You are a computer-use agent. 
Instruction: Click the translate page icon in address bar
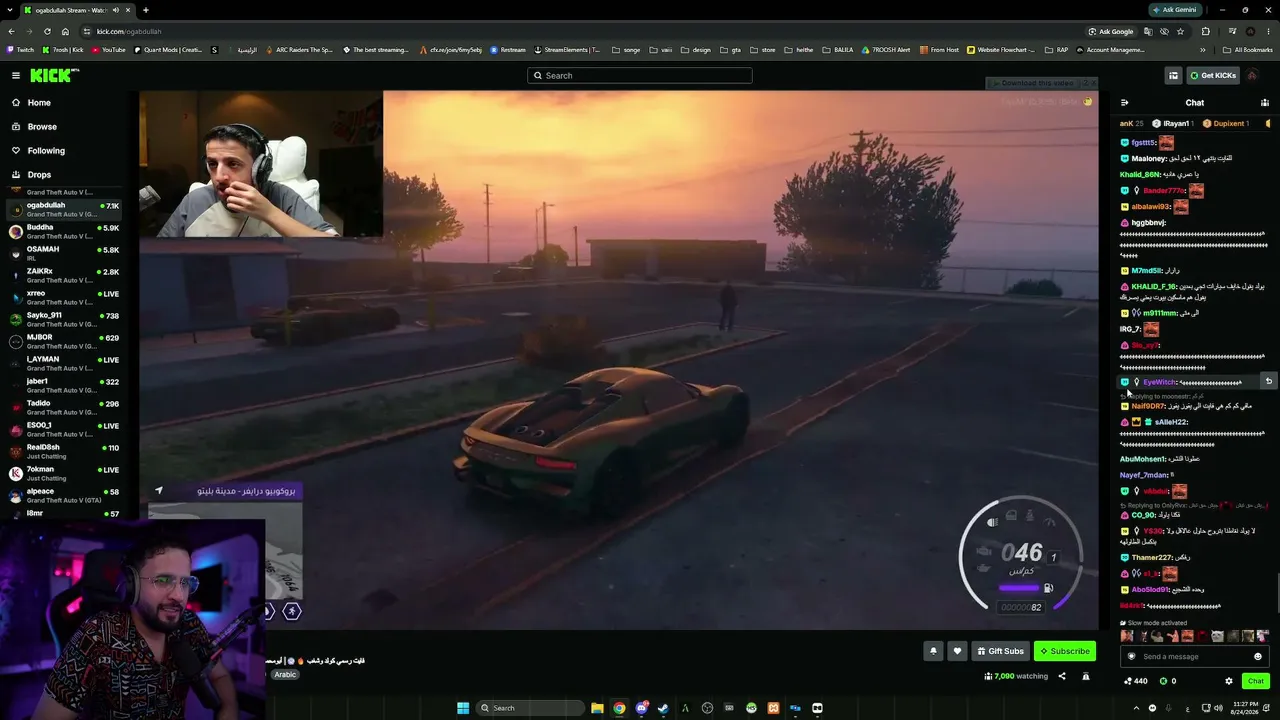(1147, 31)
